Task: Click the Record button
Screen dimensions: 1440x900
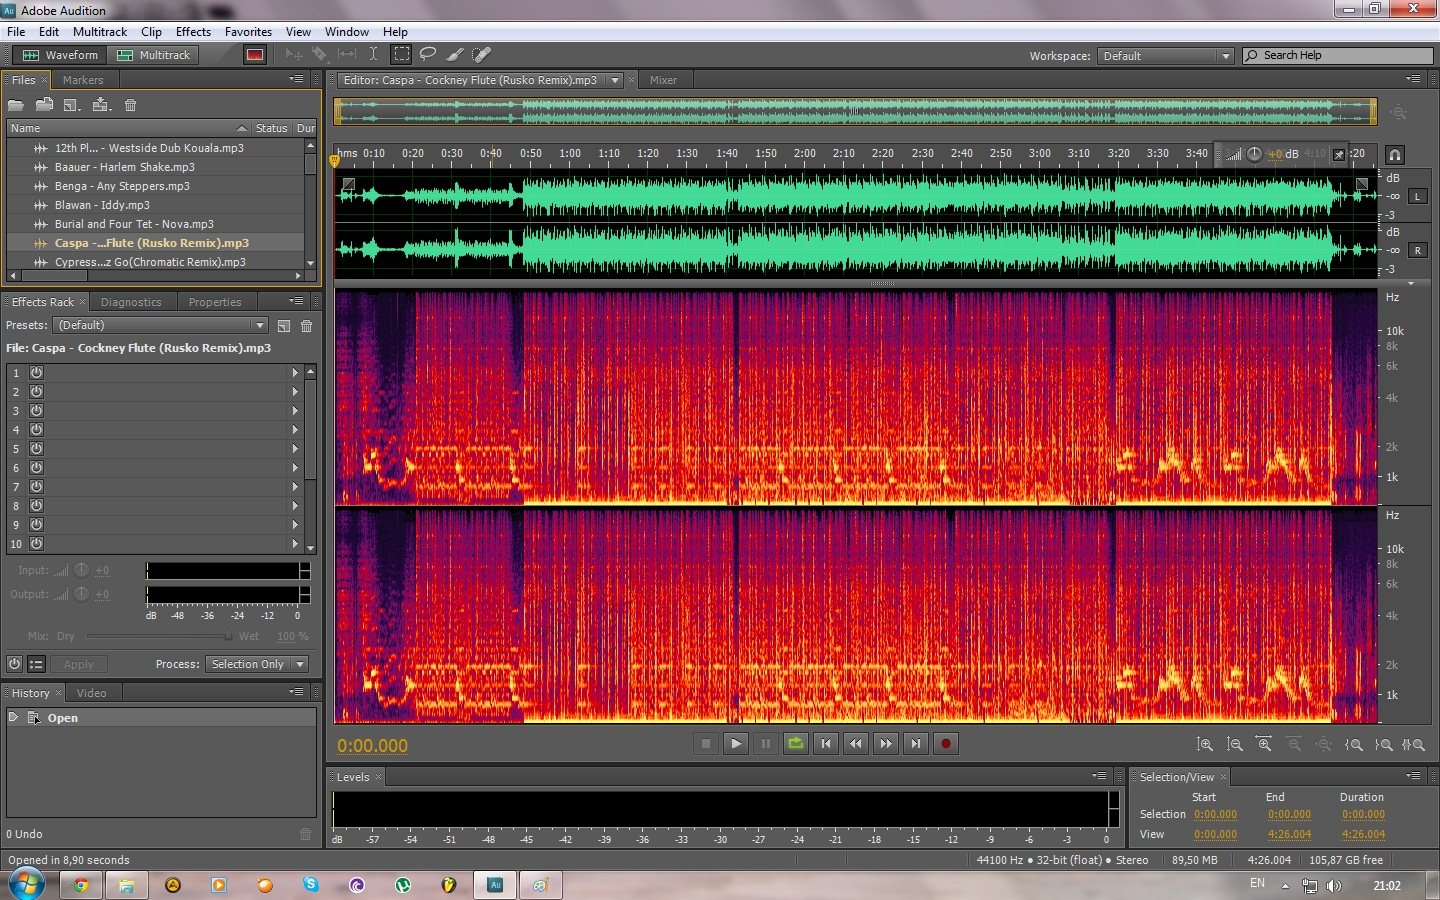Action: point(946,744)
